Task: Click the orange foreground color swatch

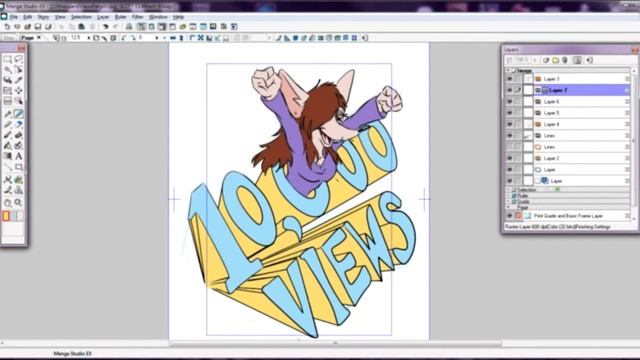Action: (6, 216)
